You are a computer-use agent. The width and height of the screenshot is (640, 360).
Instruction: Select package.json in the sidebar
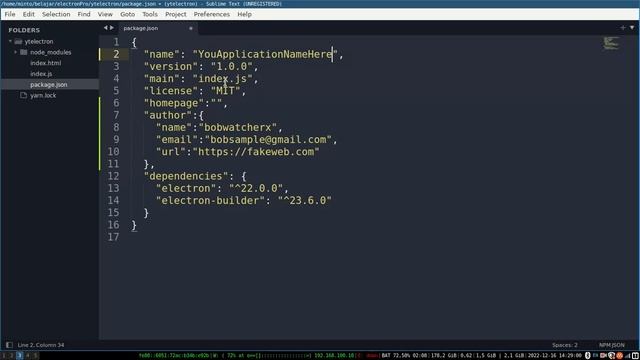(49, 84)
